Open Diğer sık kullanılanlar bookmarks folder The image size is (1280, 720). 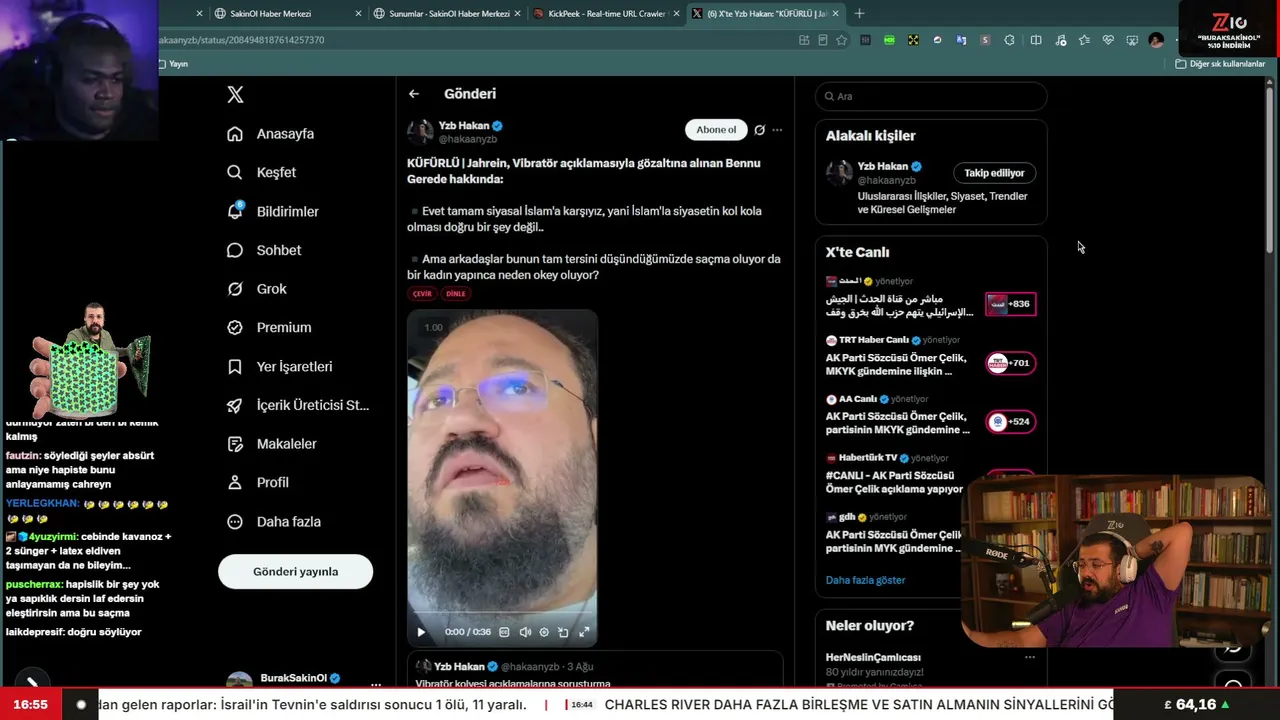1220,64
